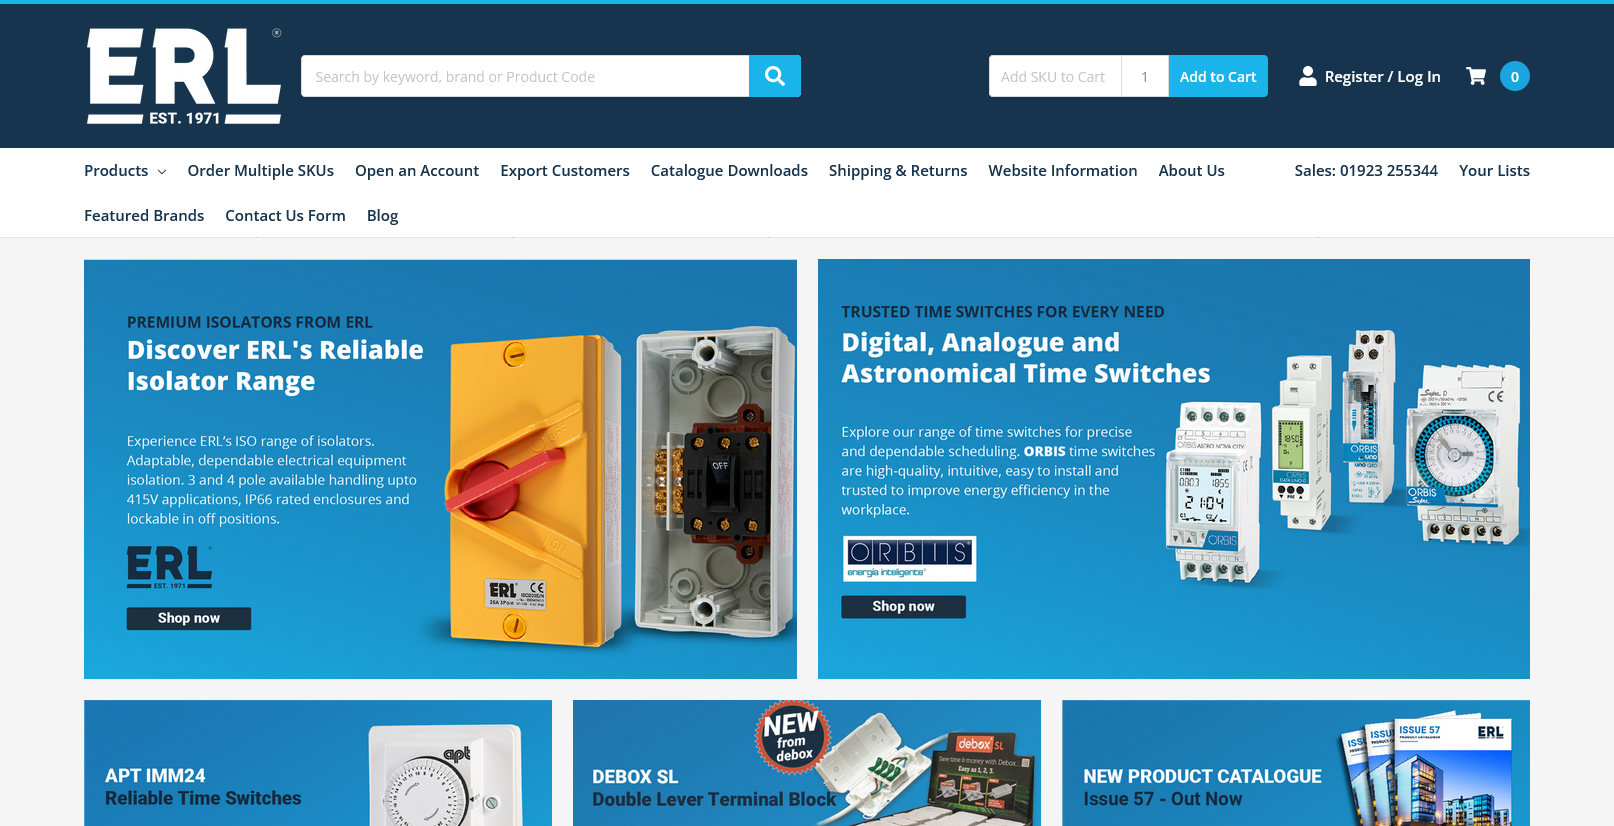1614x826 pixels.
Task: Click the keyword search input field
Action: [x=524, y=76]
